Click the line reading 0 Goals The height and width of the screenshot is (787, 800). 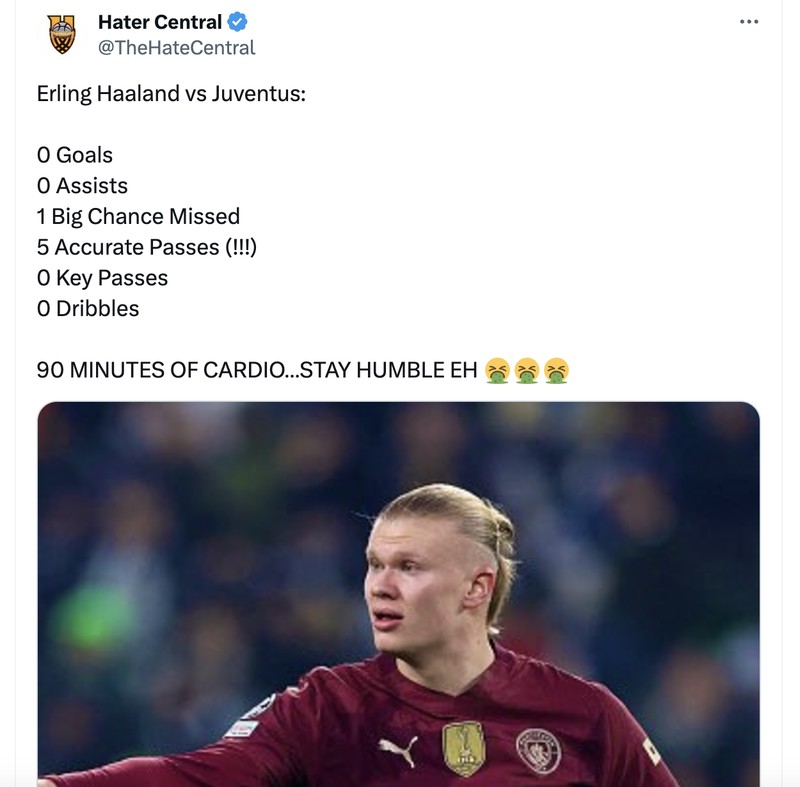(x=75, y=155)
